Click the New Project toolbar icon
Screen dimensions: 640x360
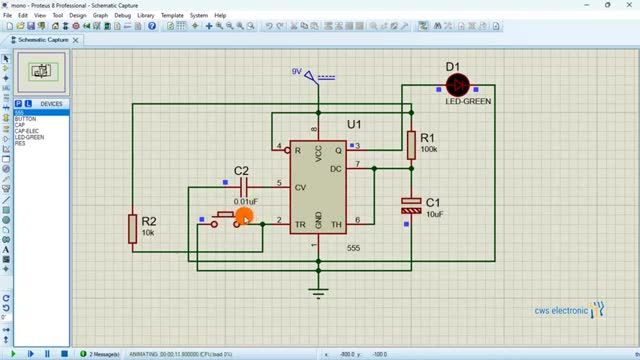tap(10, 26)
